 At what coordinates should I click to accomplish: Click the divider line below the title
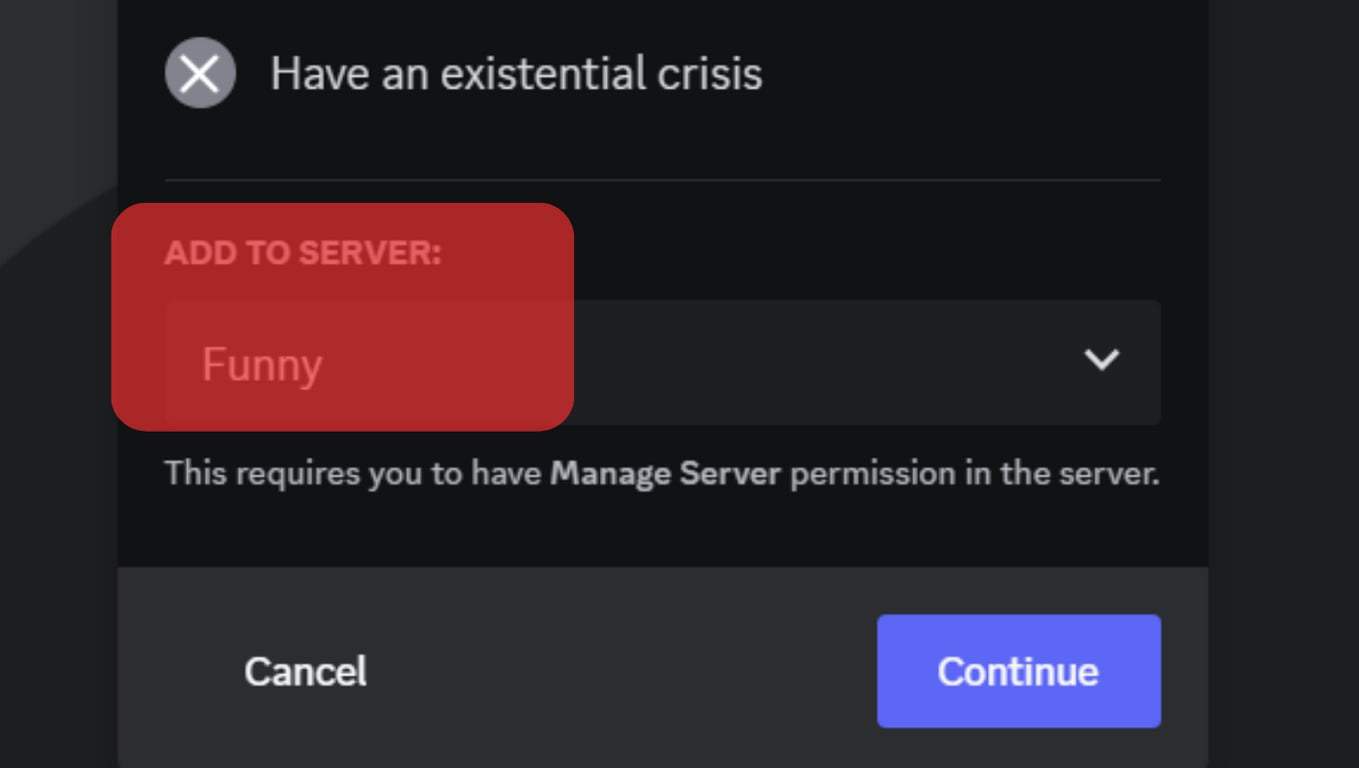pos(660,178)
